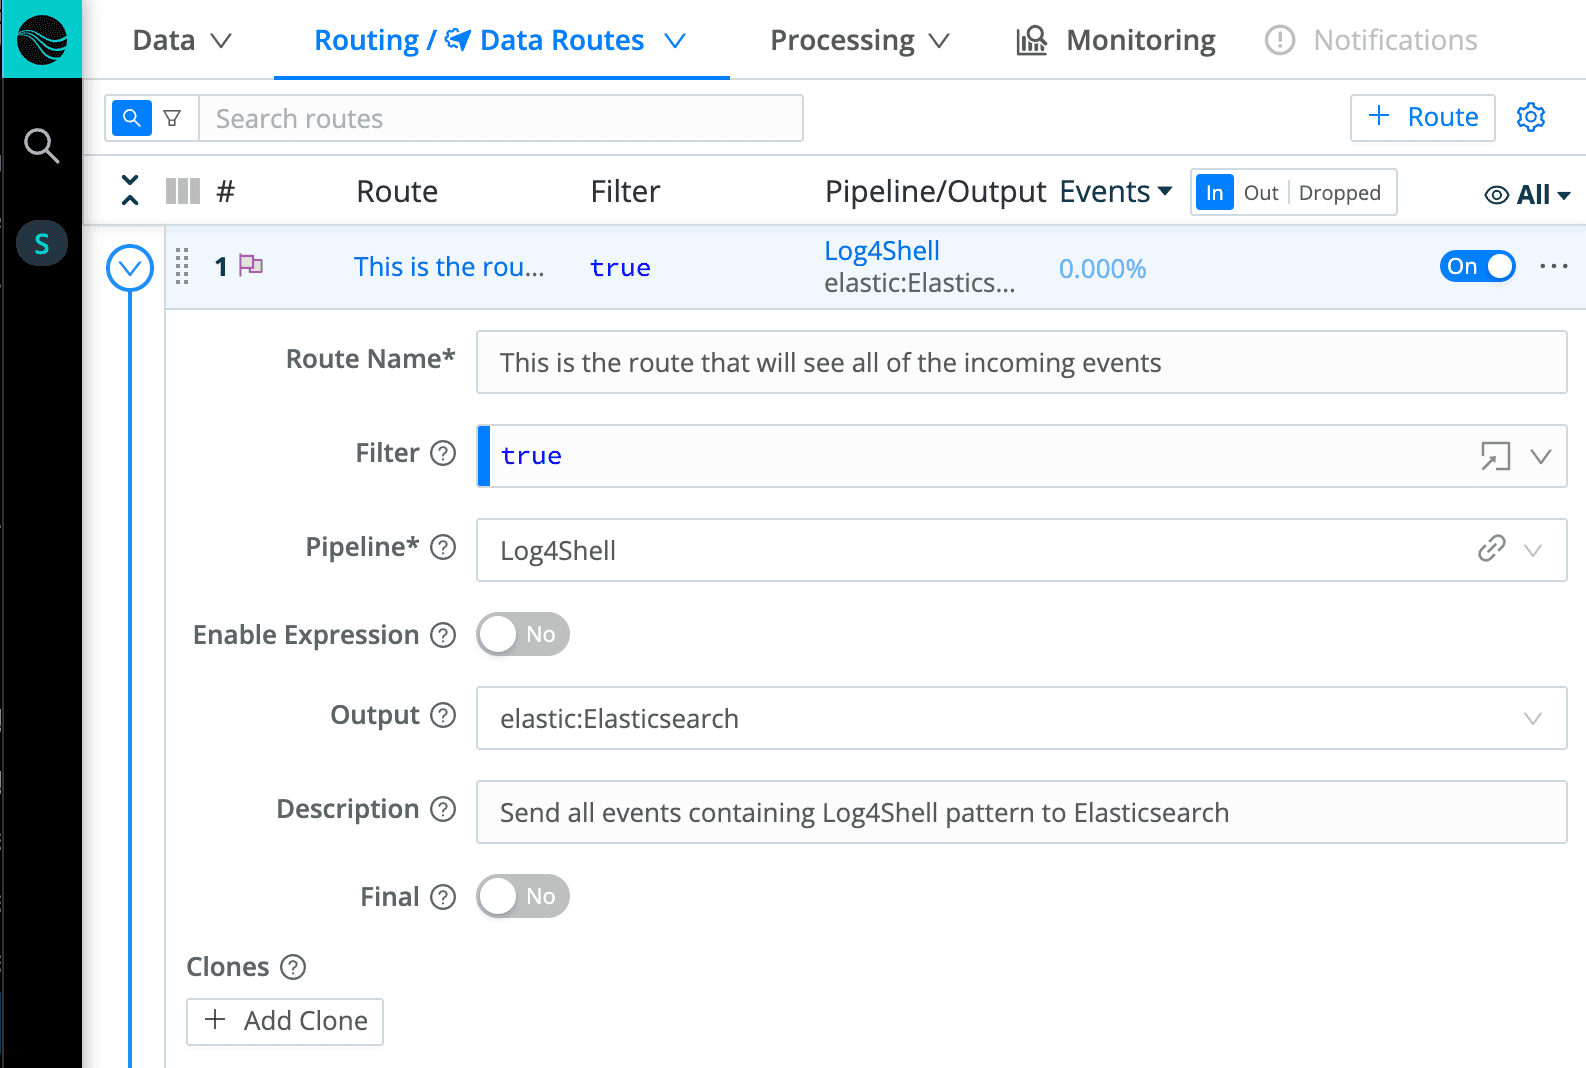Toggle the route On switch off

[1477, 266]
